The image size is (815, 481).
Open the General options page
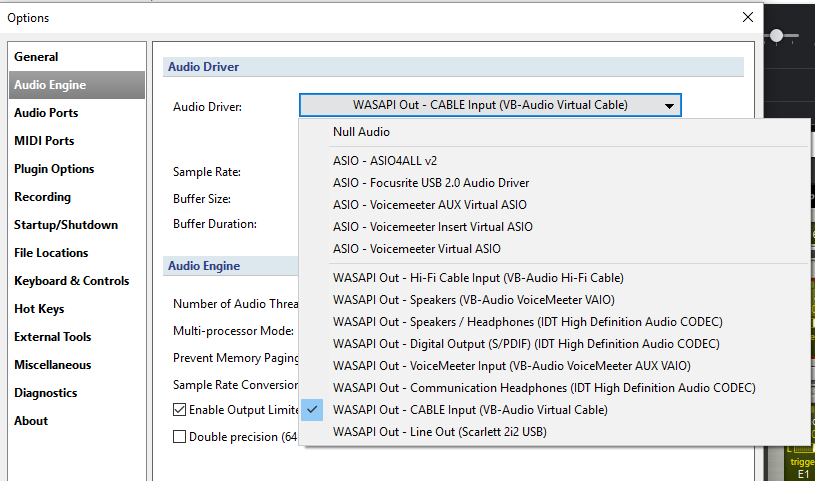pos(77,57)
